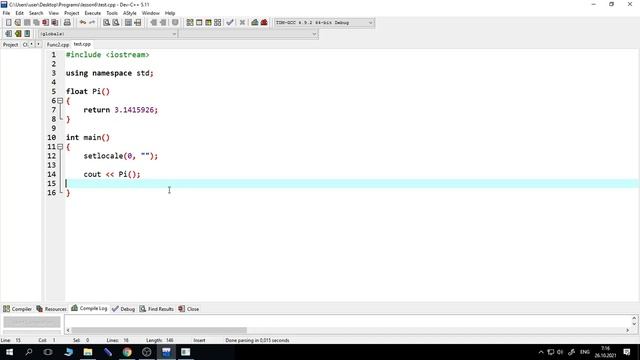Click the Windows Start button
The image size is (640, 360).
pos(9,352)
